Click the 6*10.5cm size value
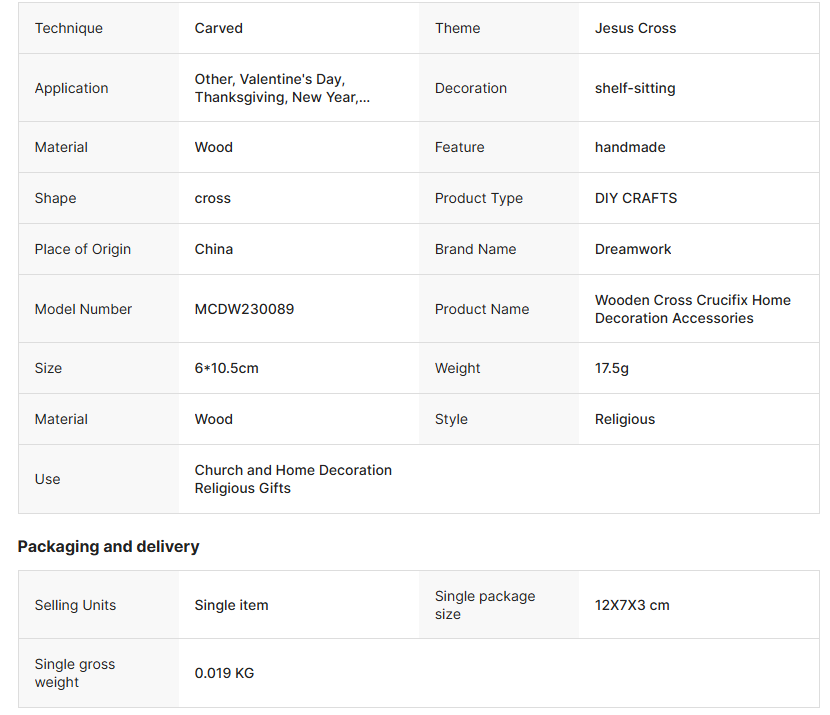Screen dimensions: 830x715 pyautogui.click(x=226, y=368)
